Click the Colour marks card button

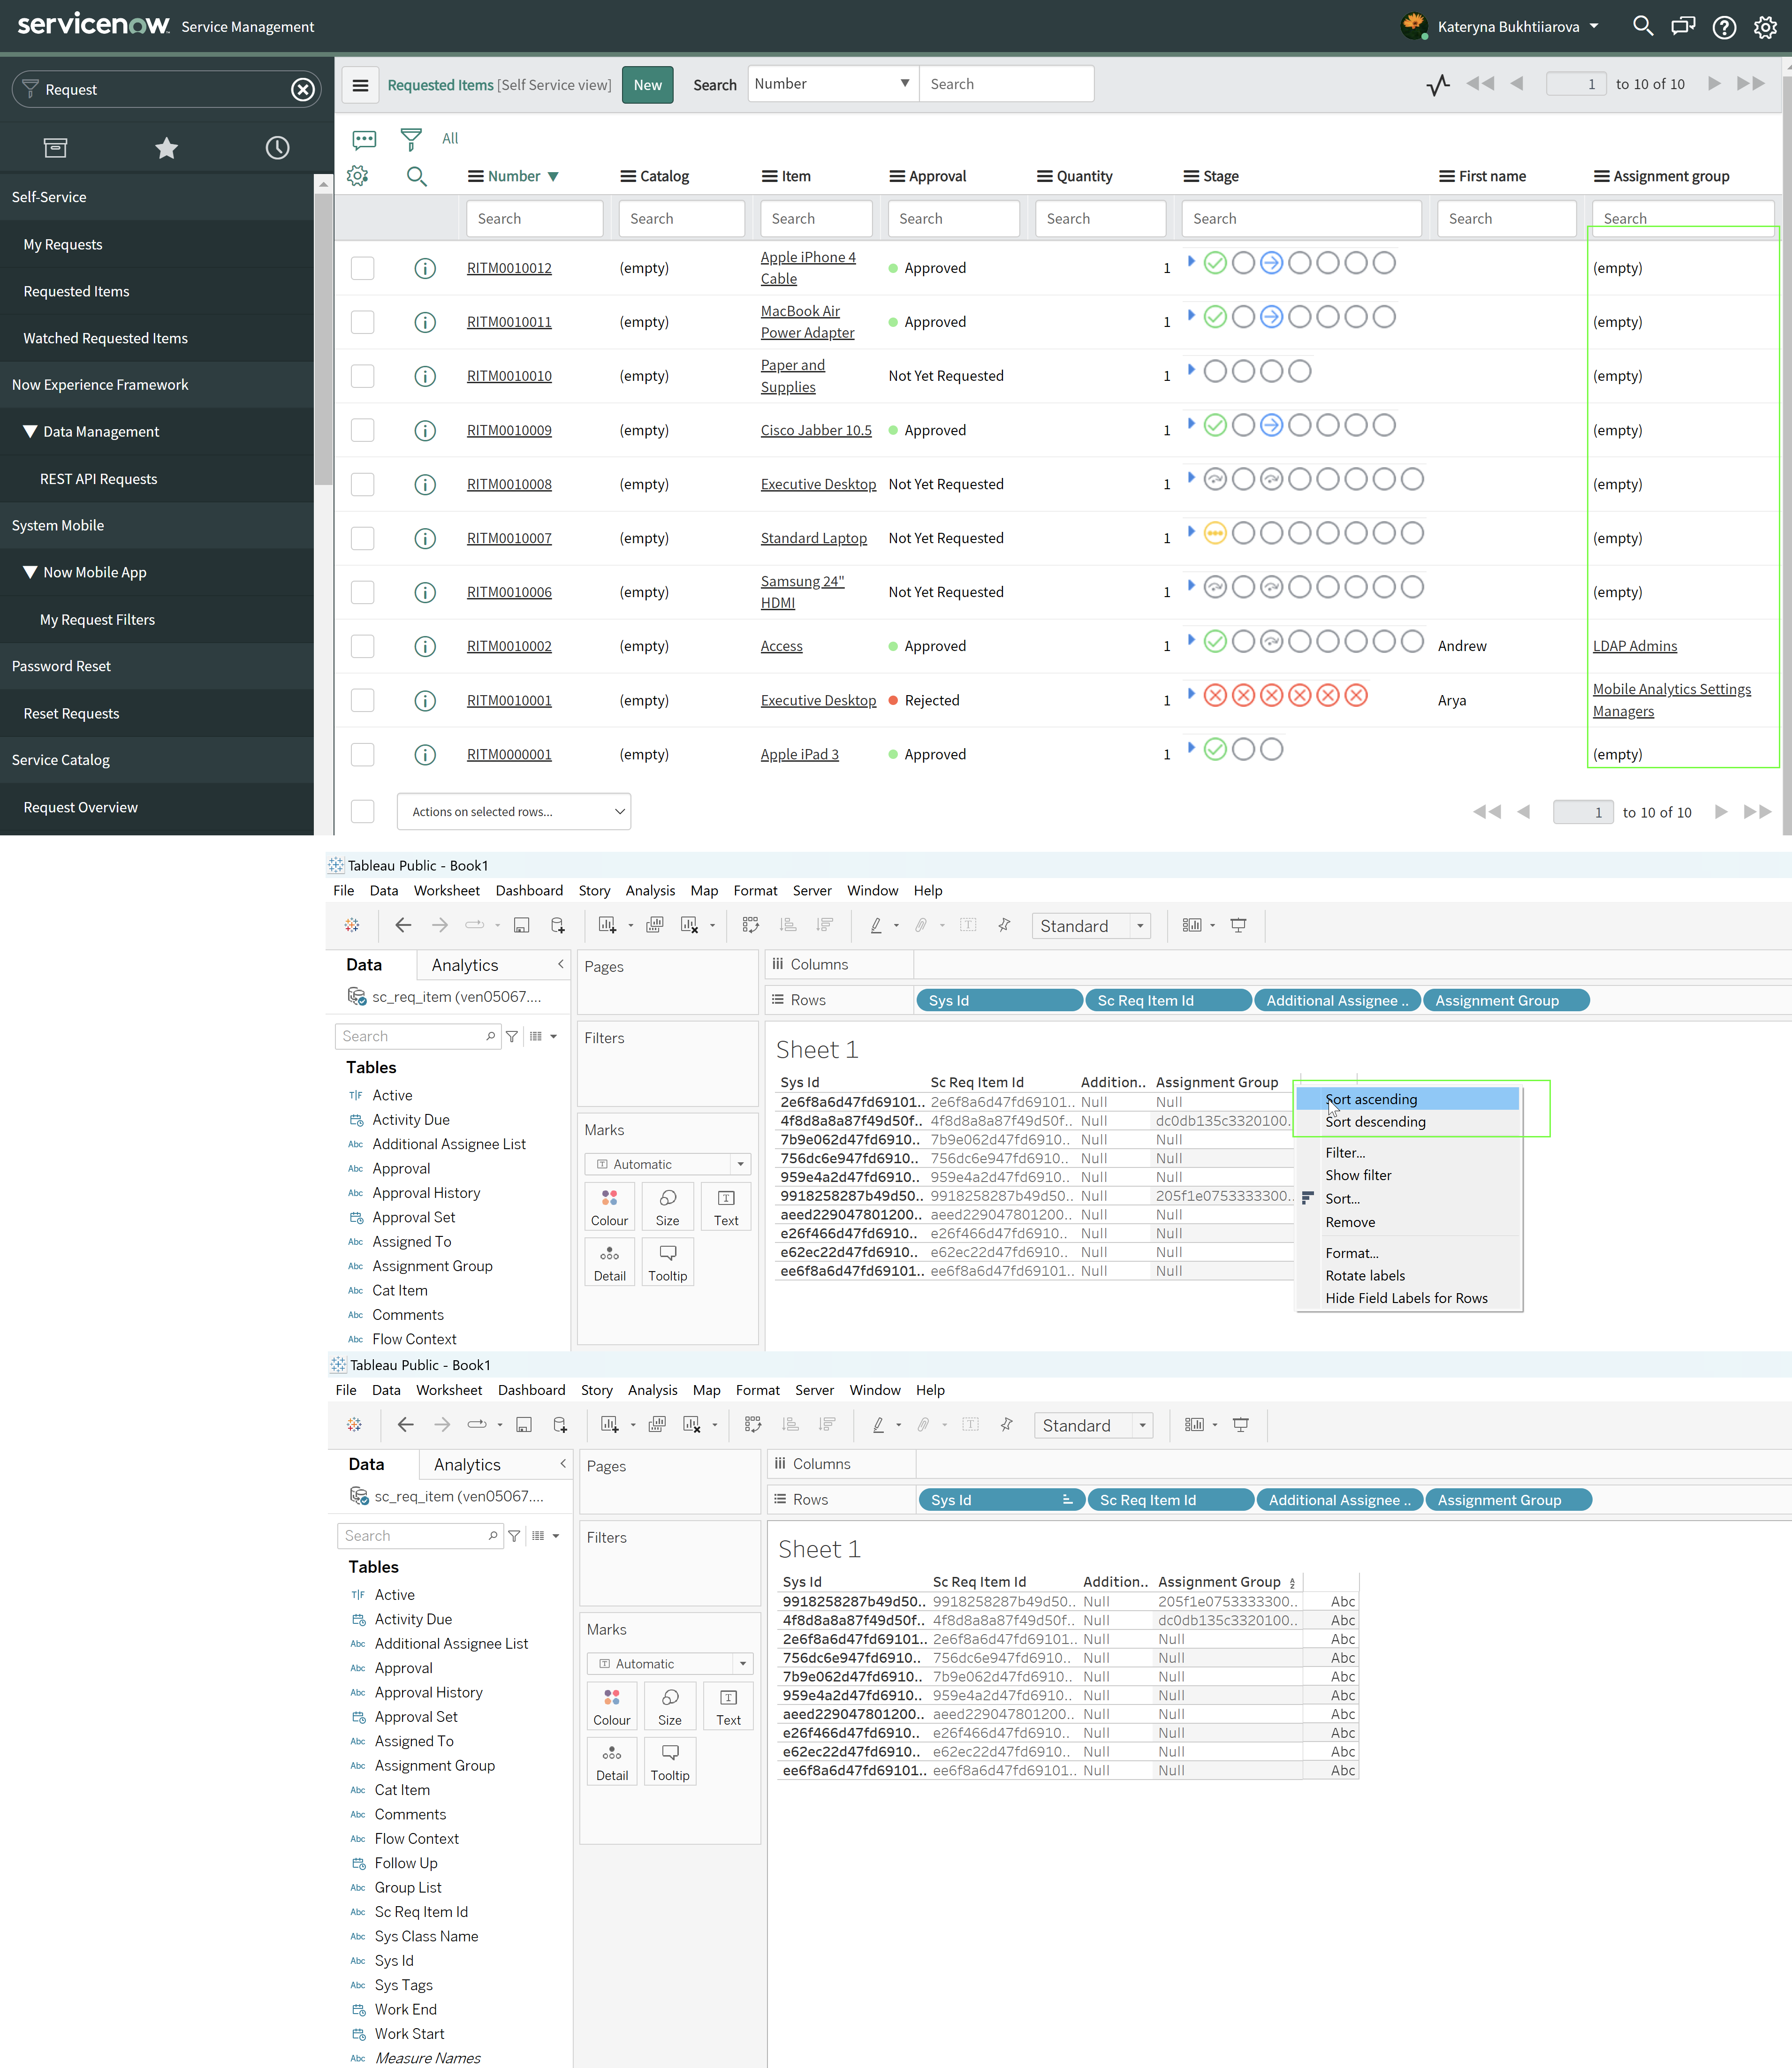point(609,1207)
